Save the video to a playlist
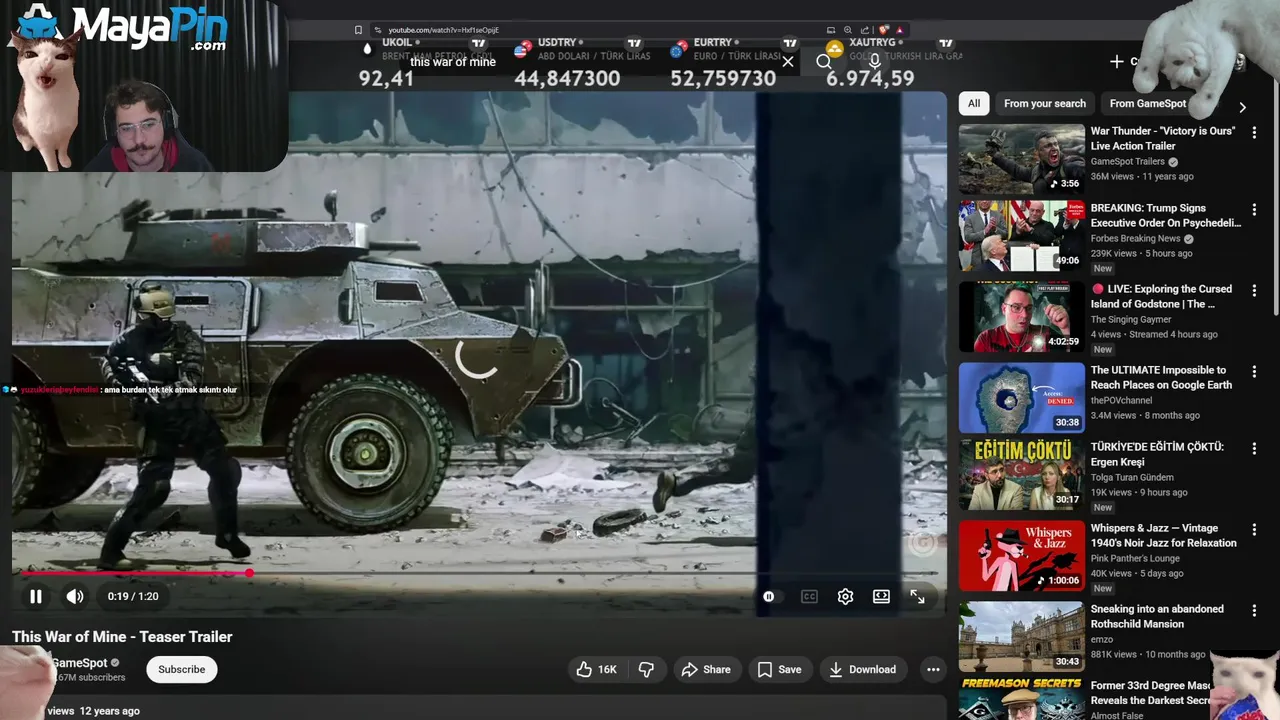The image size is (1280, 720). coord(779,669)
